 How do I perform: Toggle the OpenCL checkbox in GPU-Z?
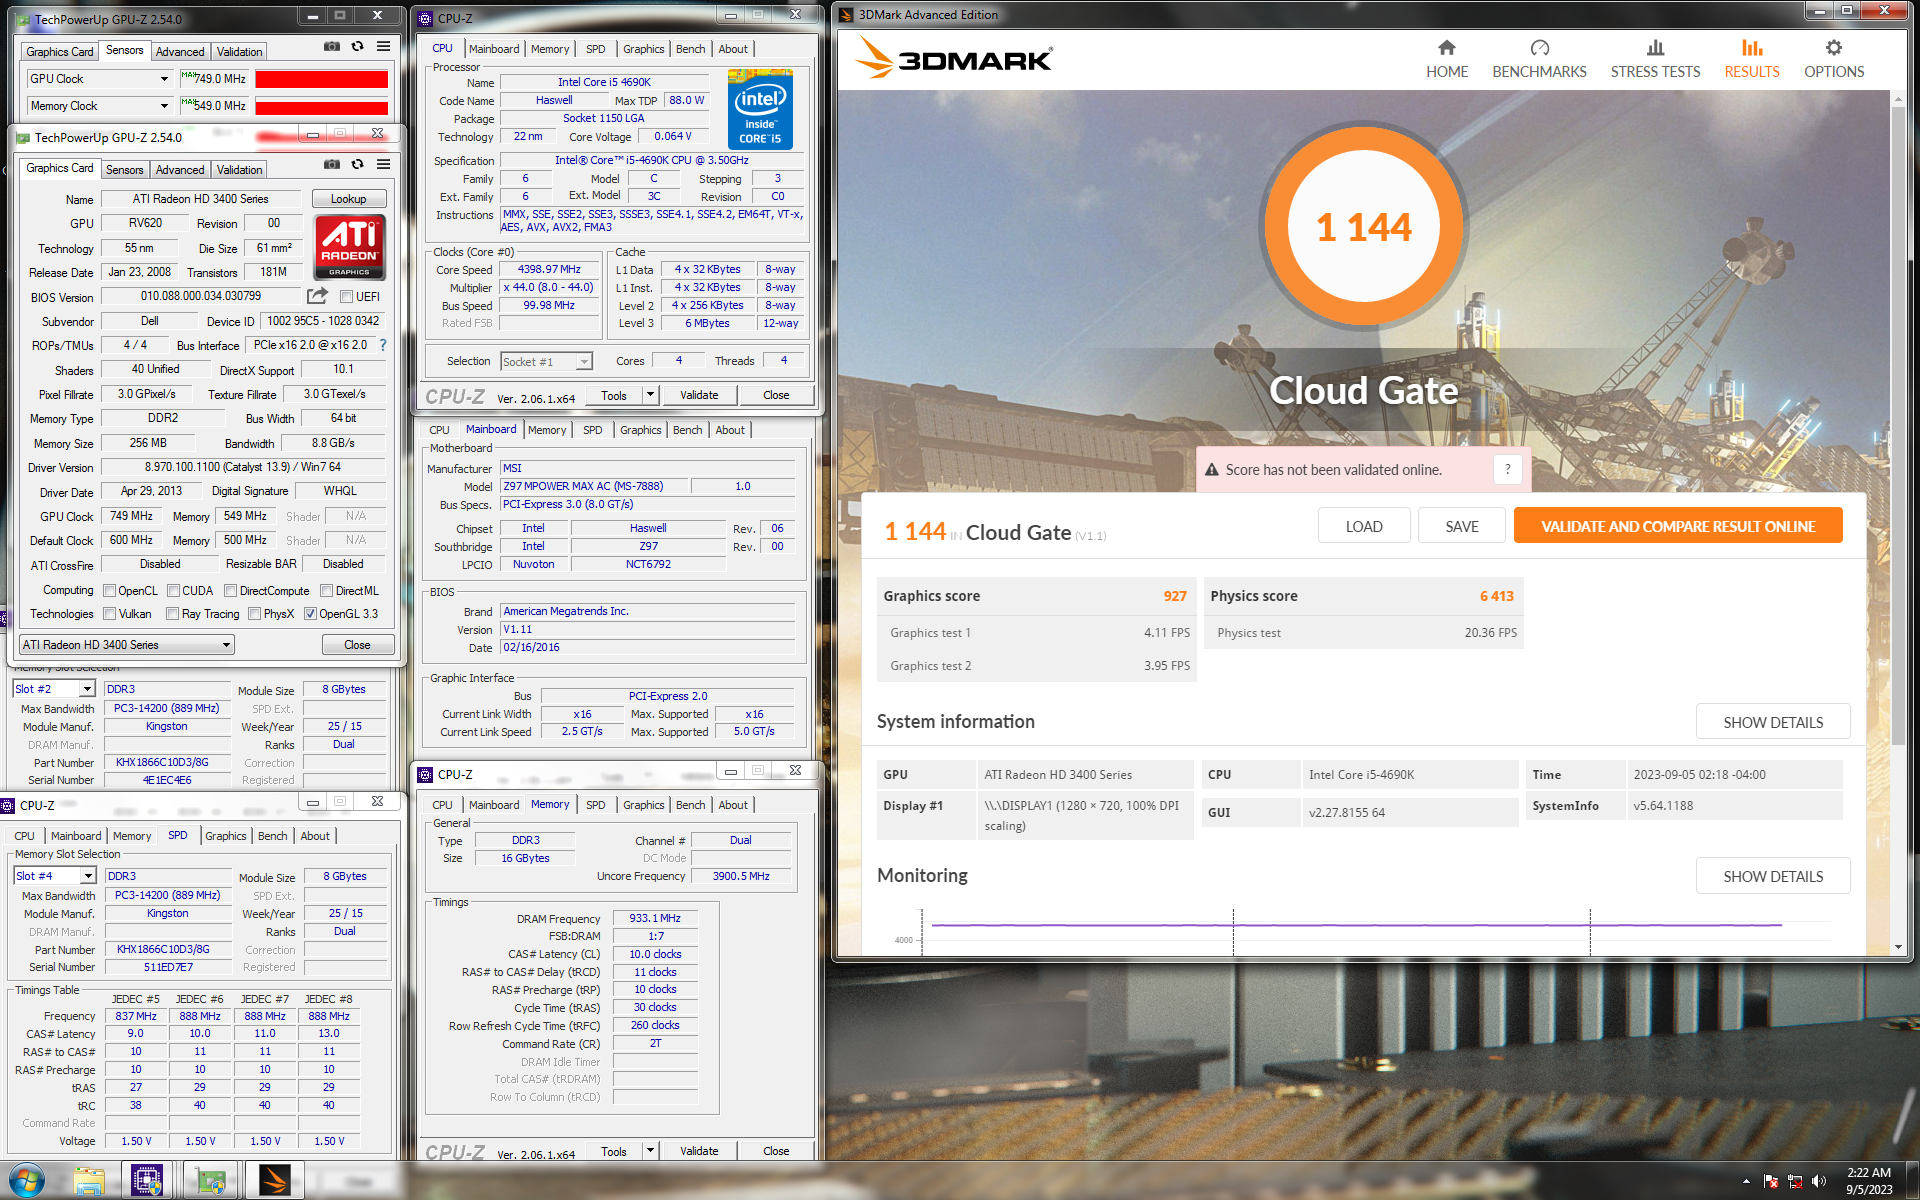(110, 591)
